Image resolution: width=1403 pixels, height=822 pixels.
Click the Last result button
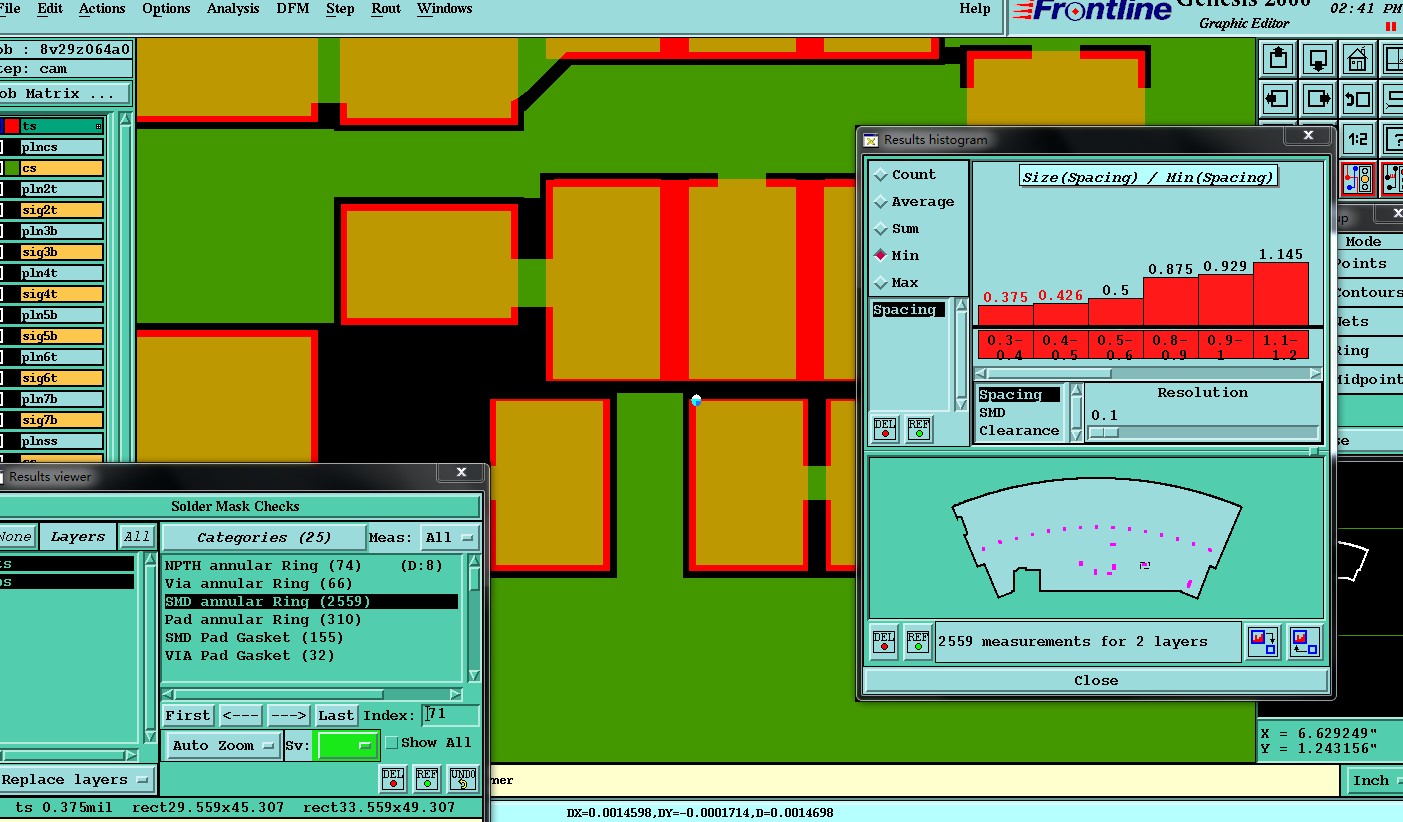(x=336, y=715)
